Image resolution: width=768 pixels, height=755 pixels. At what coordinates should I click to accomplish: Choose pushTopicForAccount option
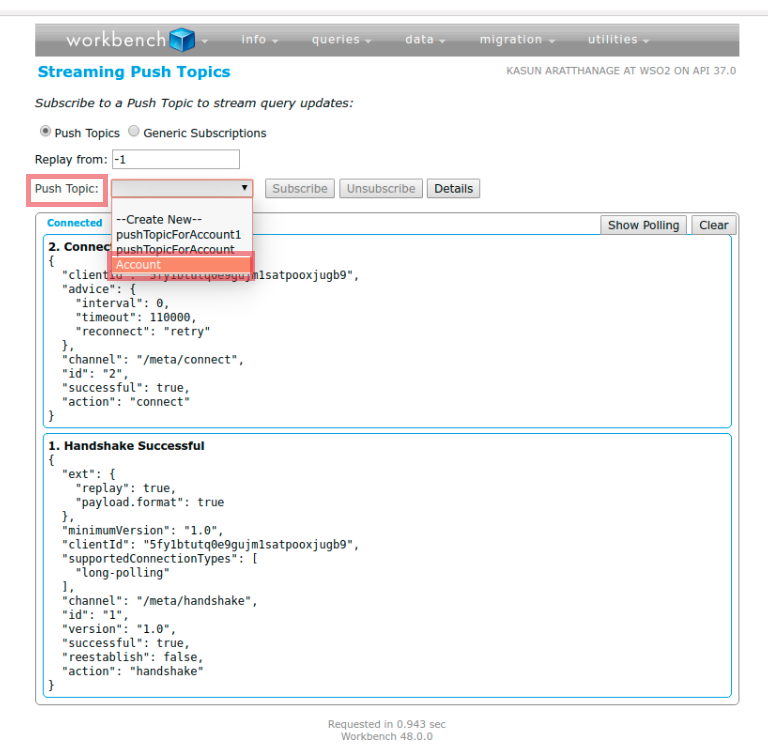(x=175, y=249)
